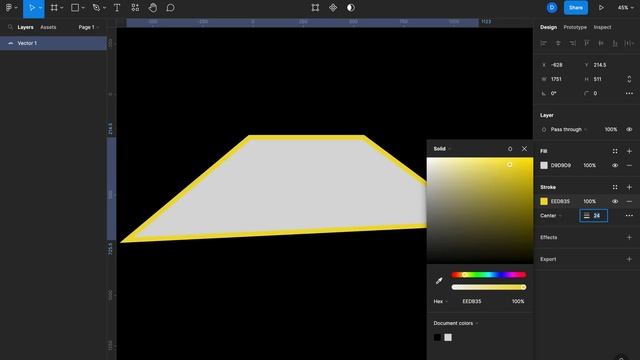The height and width of the screenshot is (360, 640).
Task: Open the Move tools dropdown arrow
Action: 40,8
